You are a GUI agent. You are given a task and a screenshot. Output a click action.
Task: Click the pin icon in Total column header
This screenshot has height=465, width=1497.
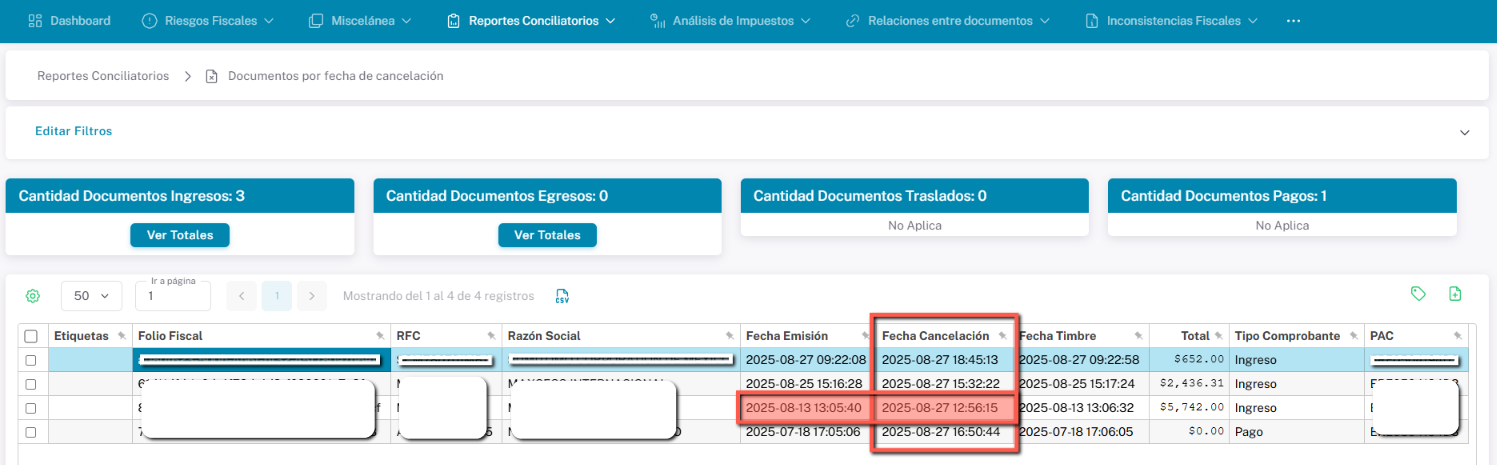tap(1218, 336)
